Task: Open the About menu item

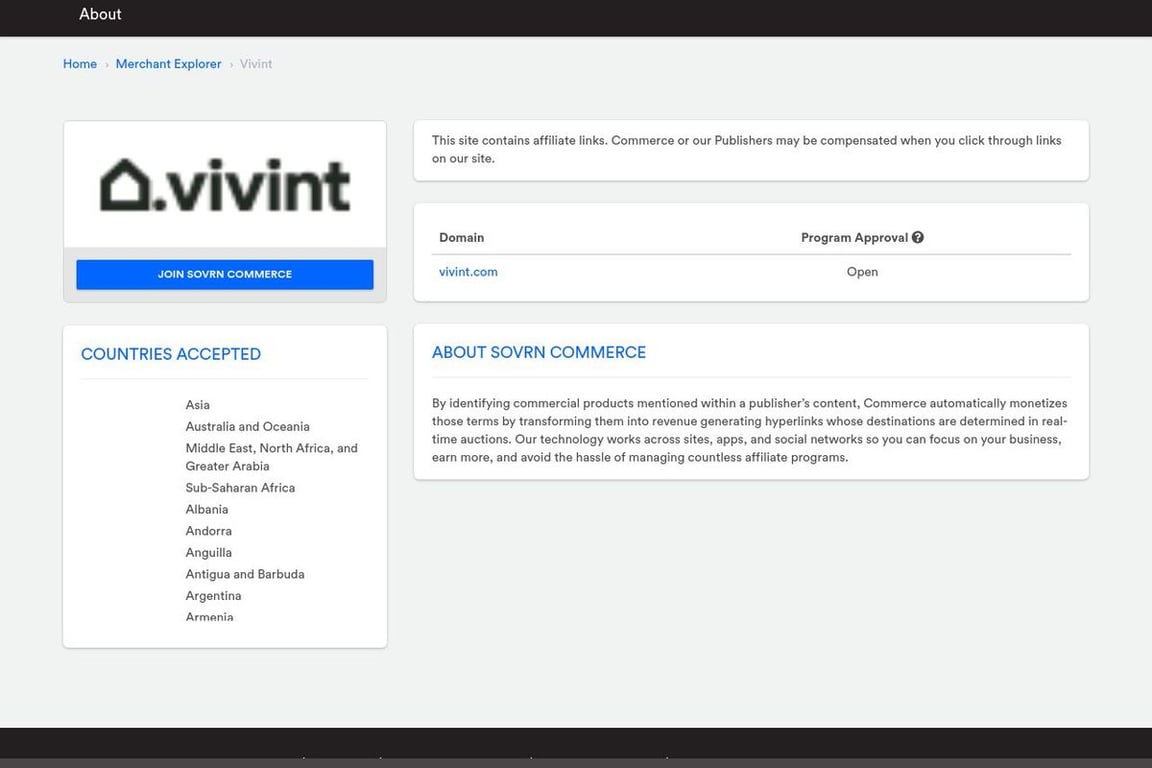Action: [x=100, y=14]
